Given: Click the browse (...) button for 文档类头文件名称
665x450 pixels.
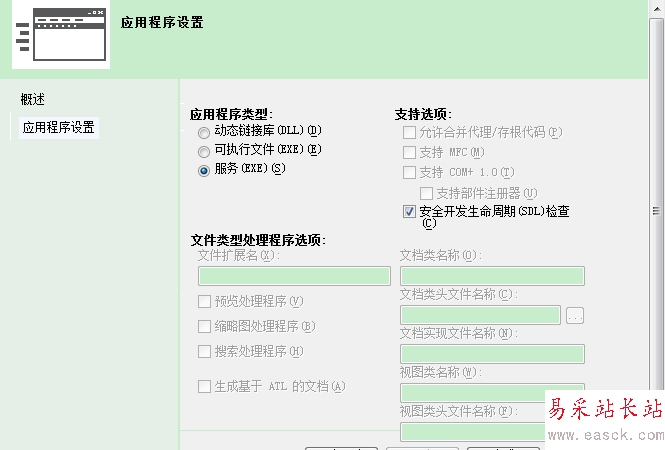Looking at the screenshot, I should 575,315.
